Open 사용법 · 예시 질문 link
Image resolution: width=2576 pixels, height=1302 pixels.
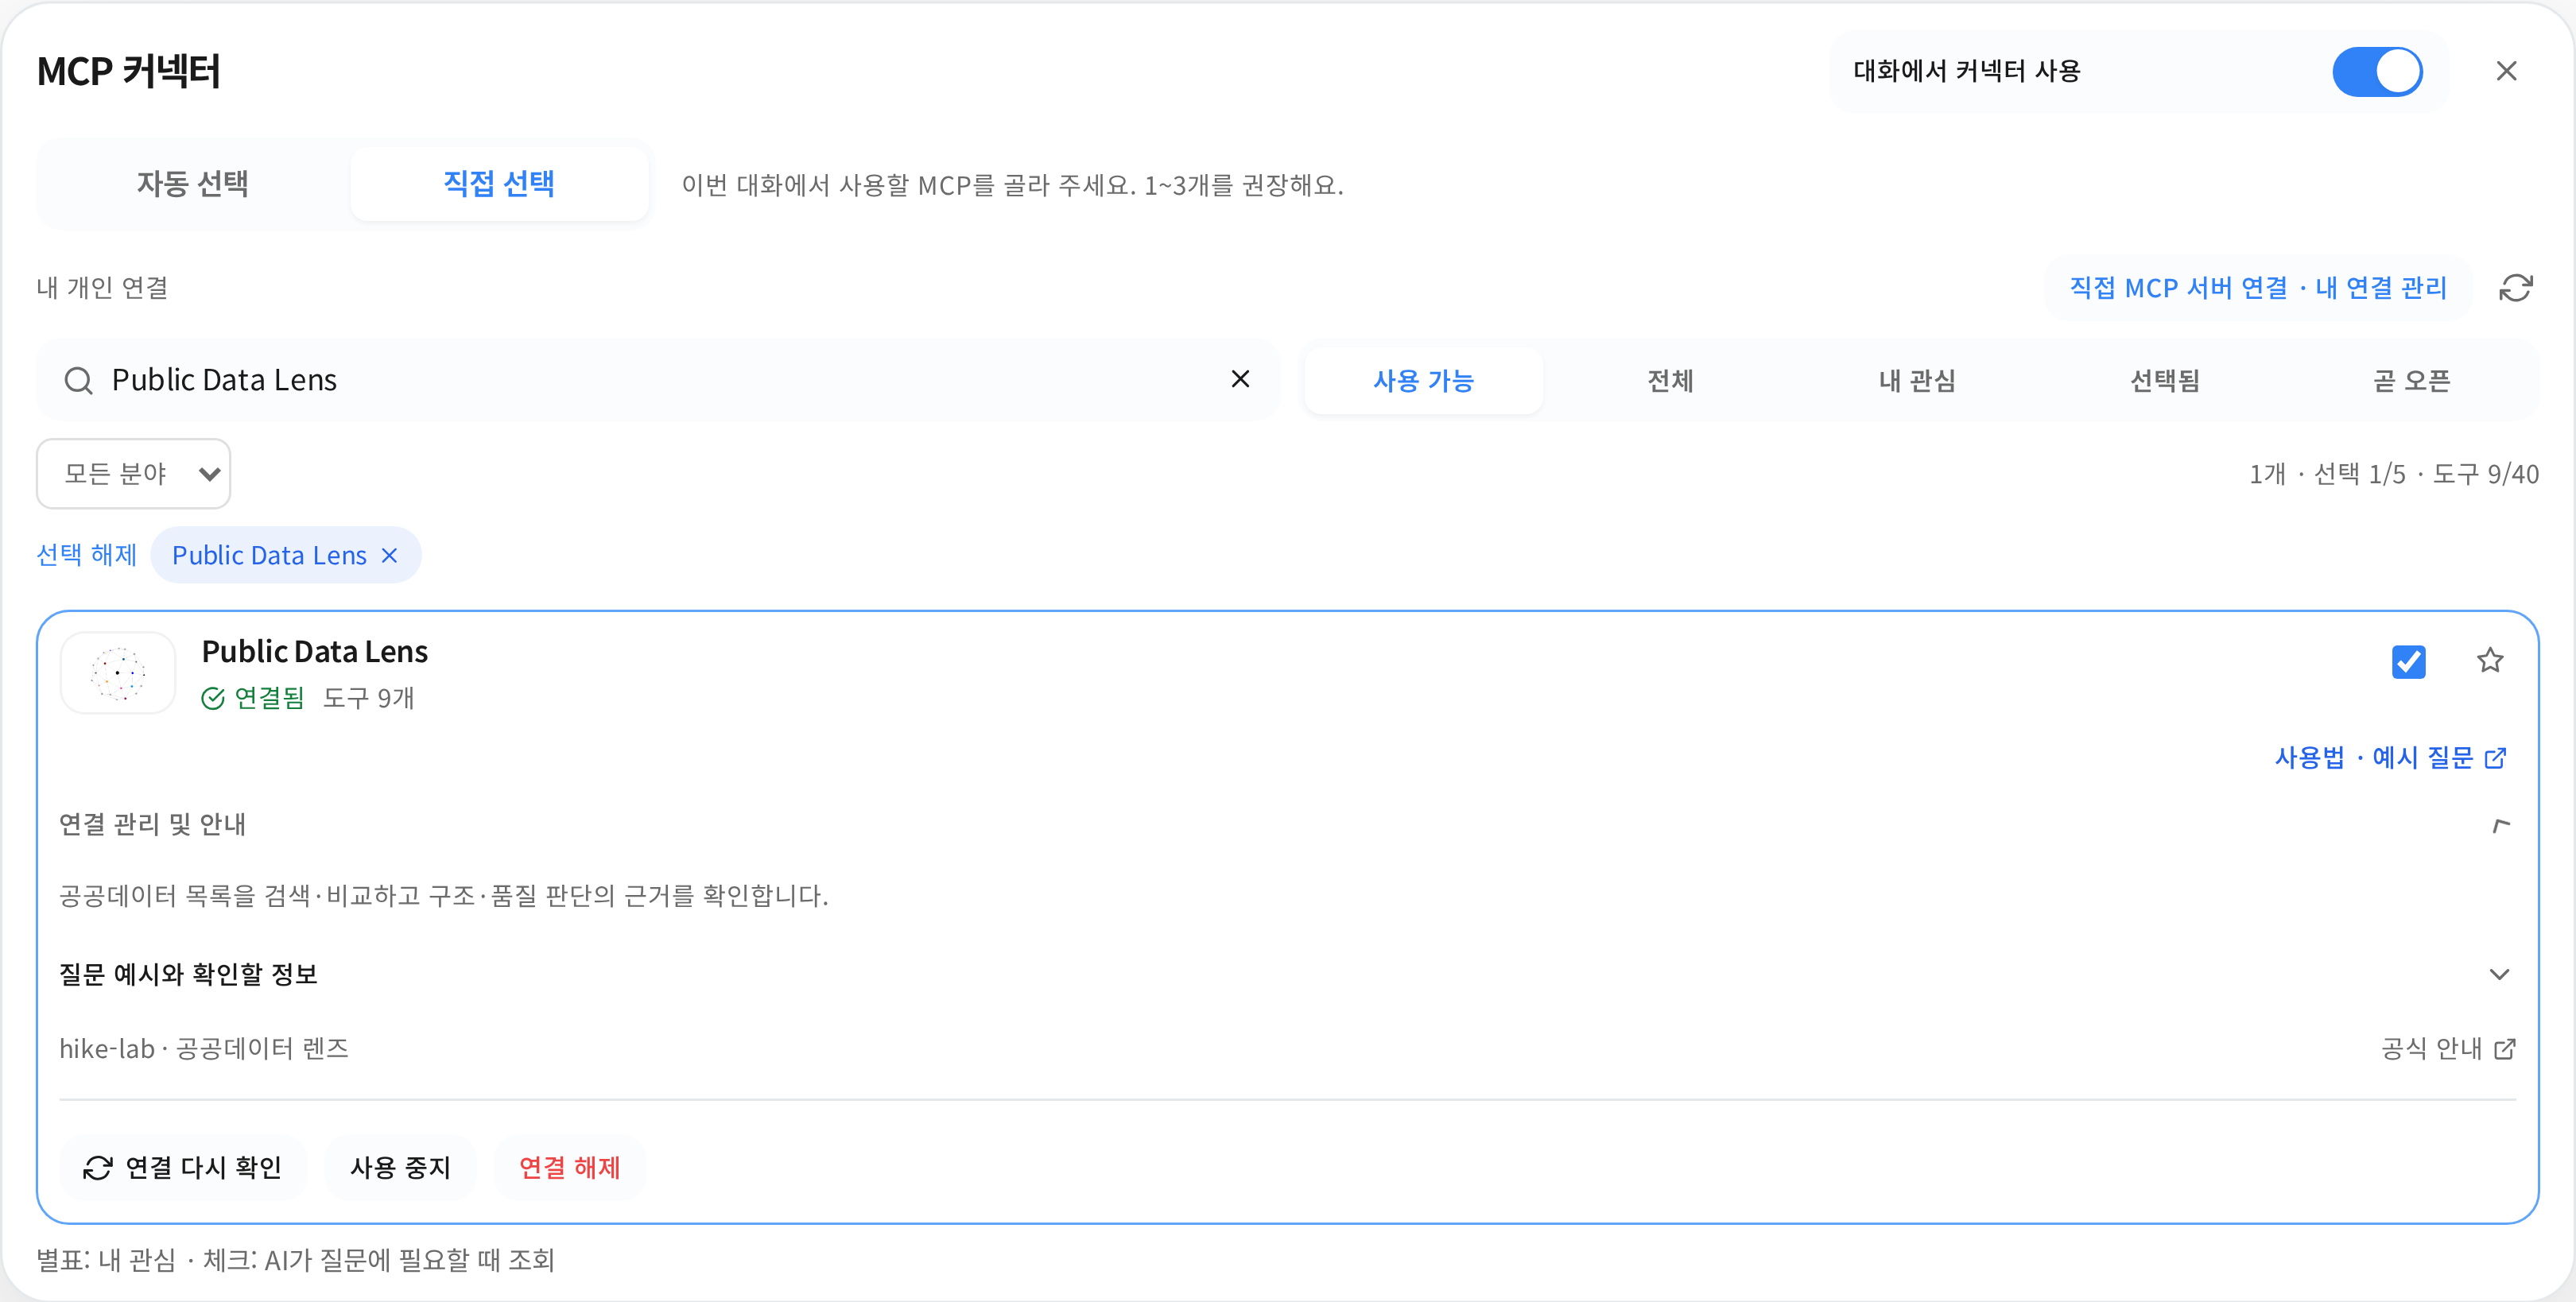pos(2389,758)
